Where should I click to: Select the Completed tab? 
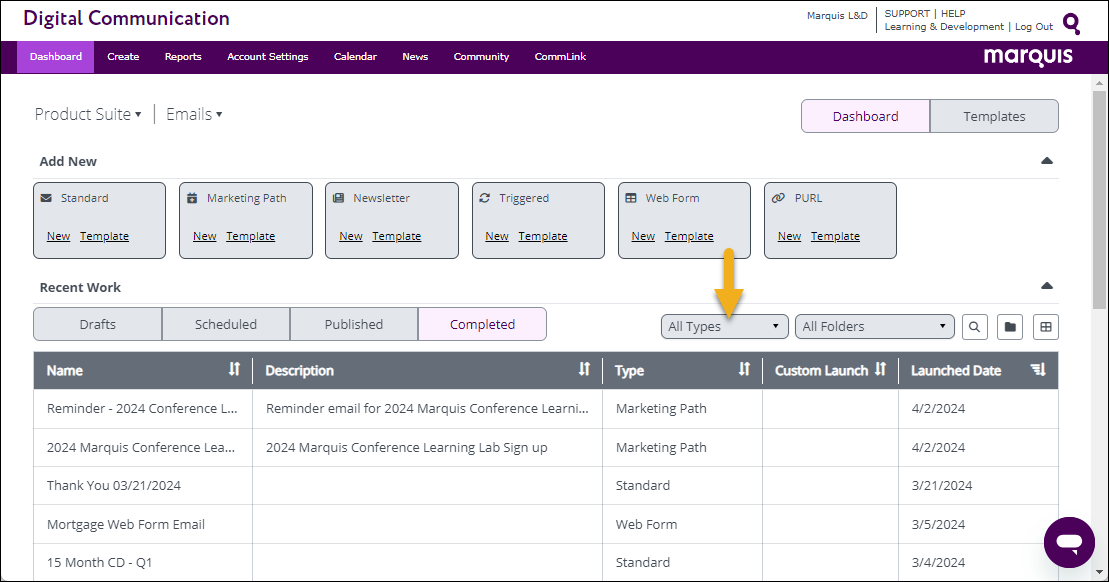[x=482, y=324]
